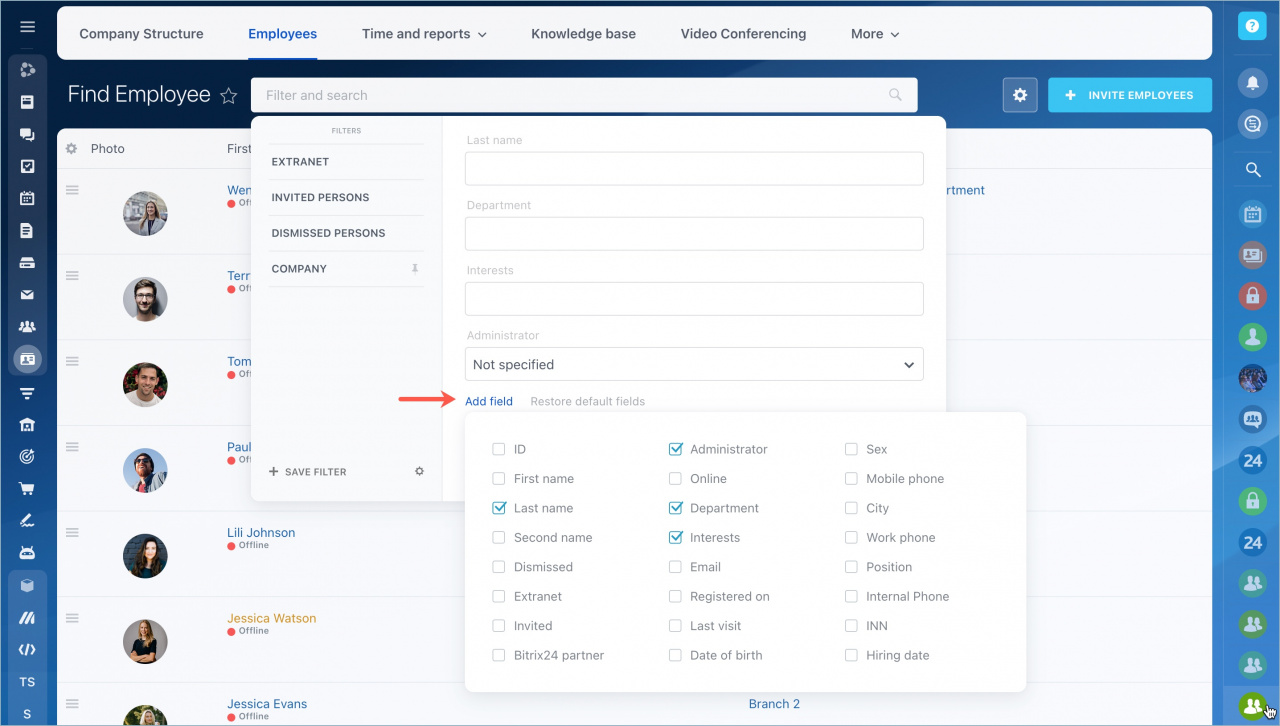Image resolution: width=1280 pixels, height=726 pixels.
Task: Click into the Interests filter field
Action: [694, 298]
